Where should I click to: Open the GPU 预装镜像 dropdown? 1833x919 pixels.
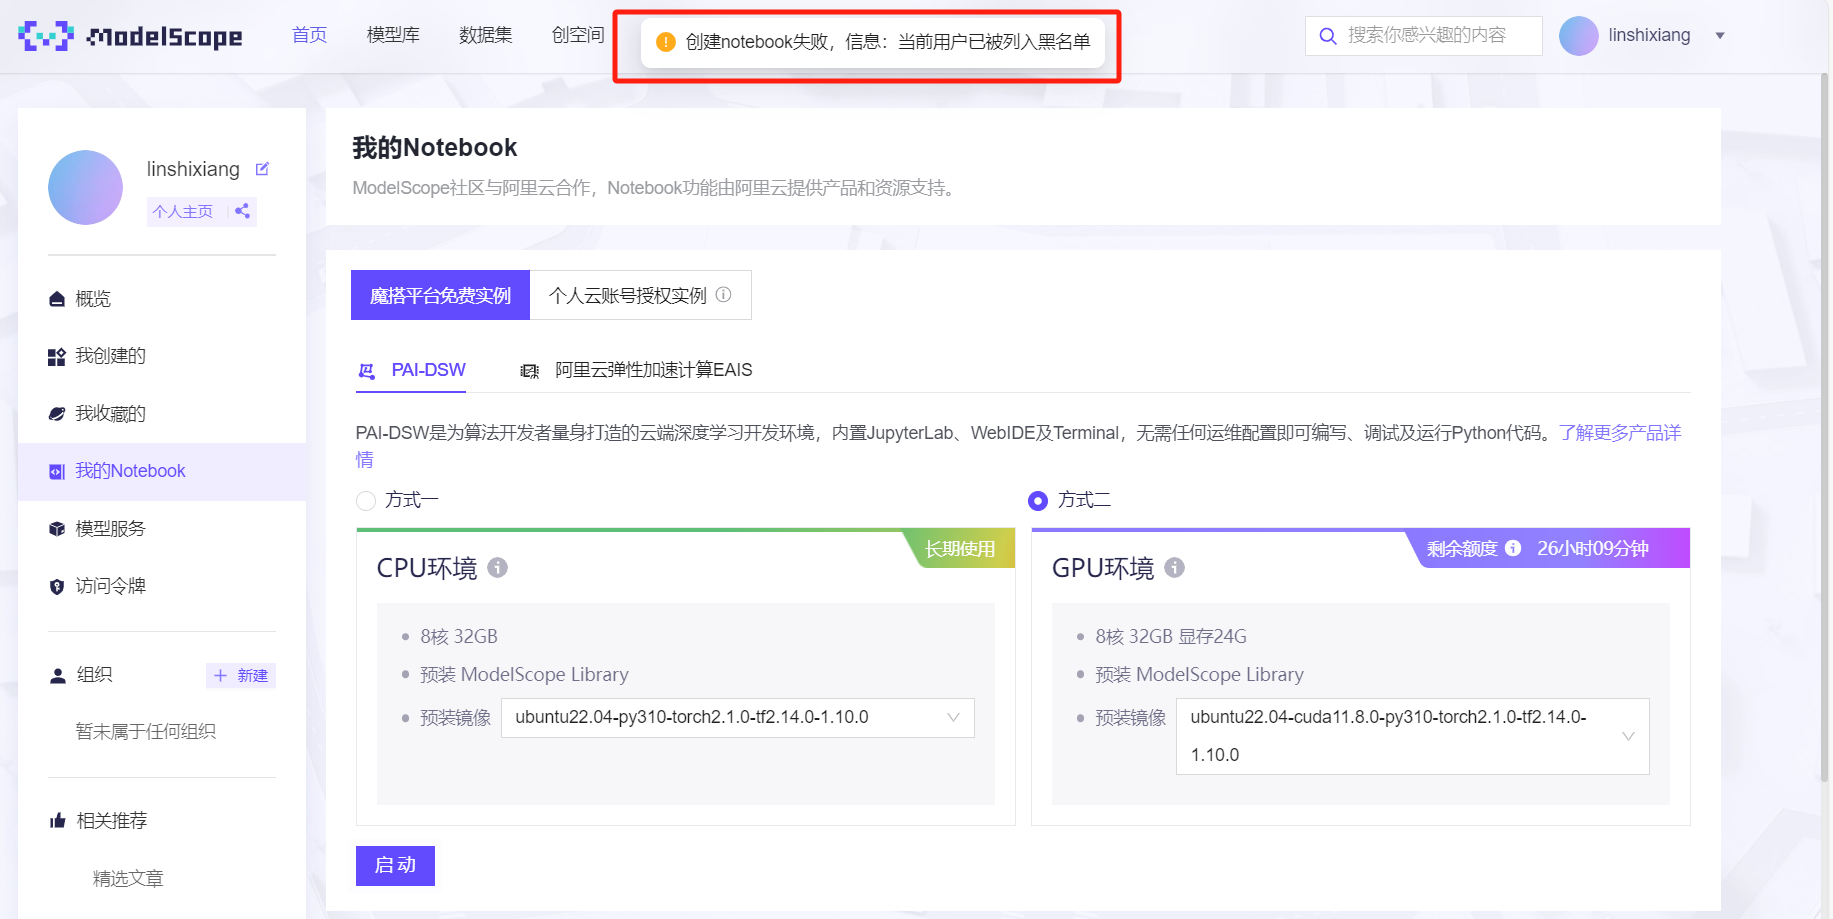[x=1413, y=736]
